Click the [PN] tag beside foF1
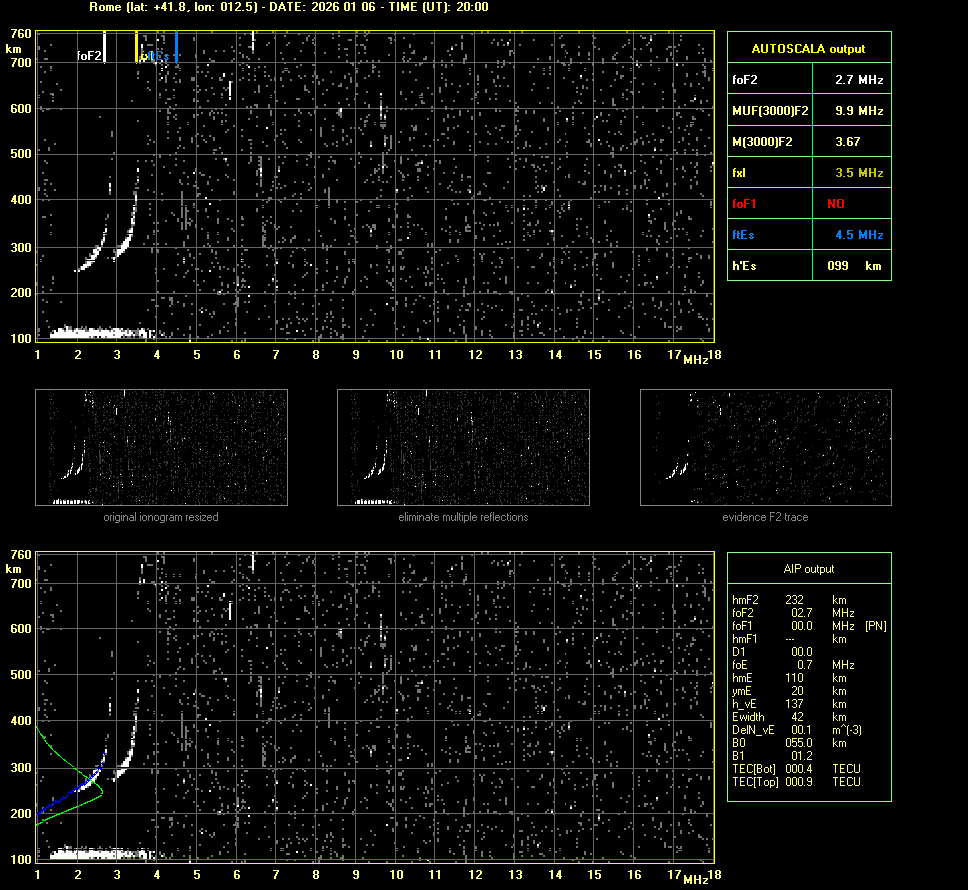The image size is (968, 890). pos(875,626)
